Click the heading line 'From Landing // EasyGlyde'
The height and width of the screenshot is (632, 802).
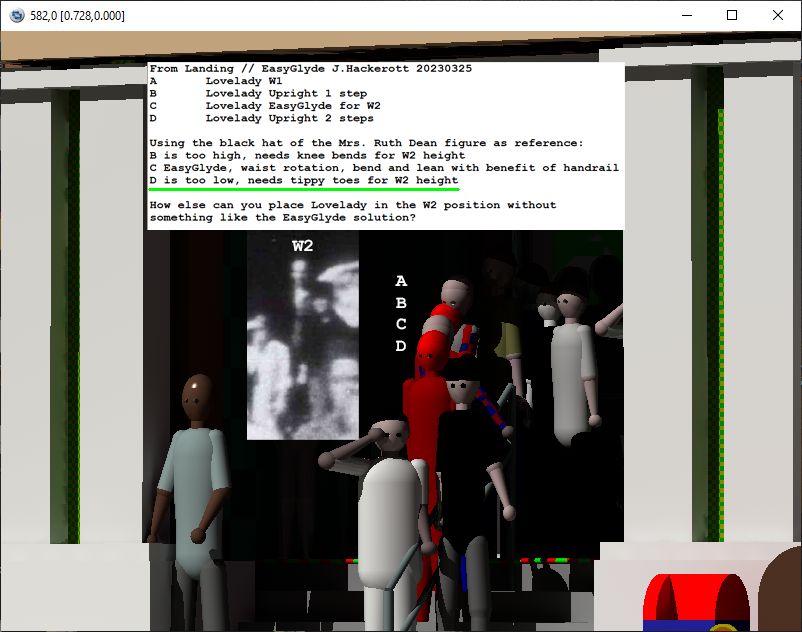(310, 69)
